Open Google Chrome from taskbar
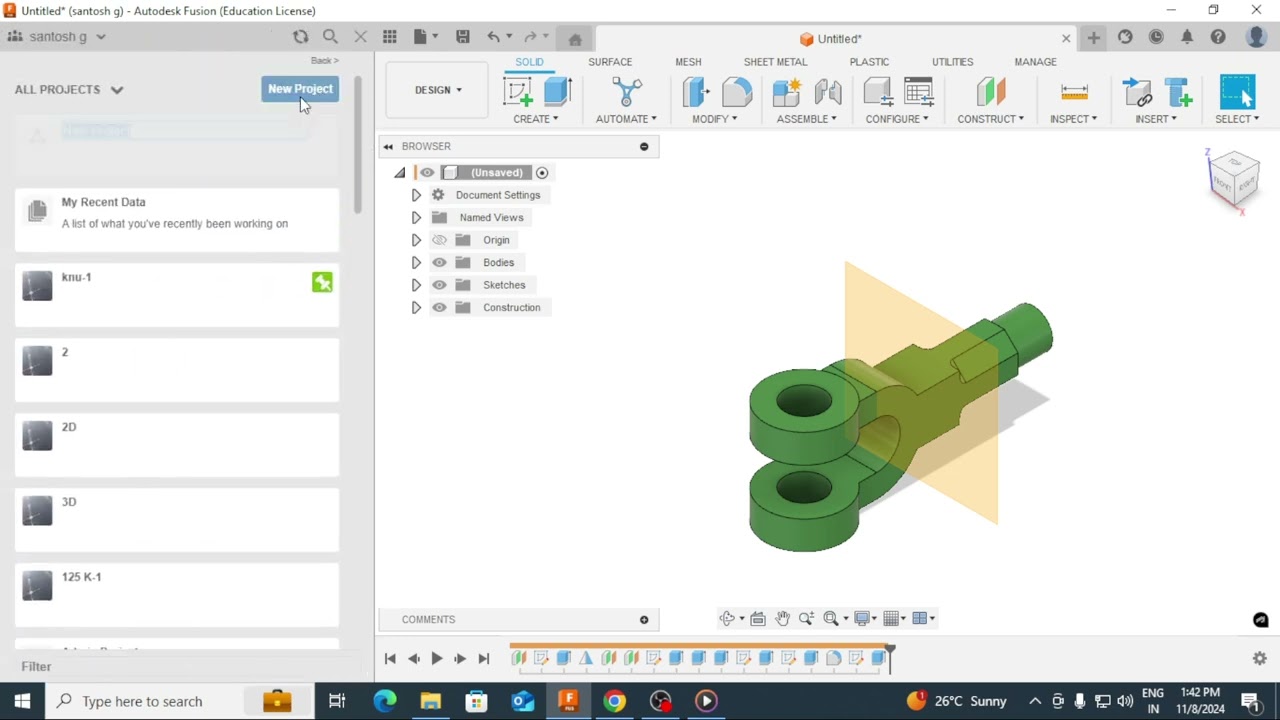Image resolution: width=1280 pixels, height=720 pixels. (x=614, y=701)
